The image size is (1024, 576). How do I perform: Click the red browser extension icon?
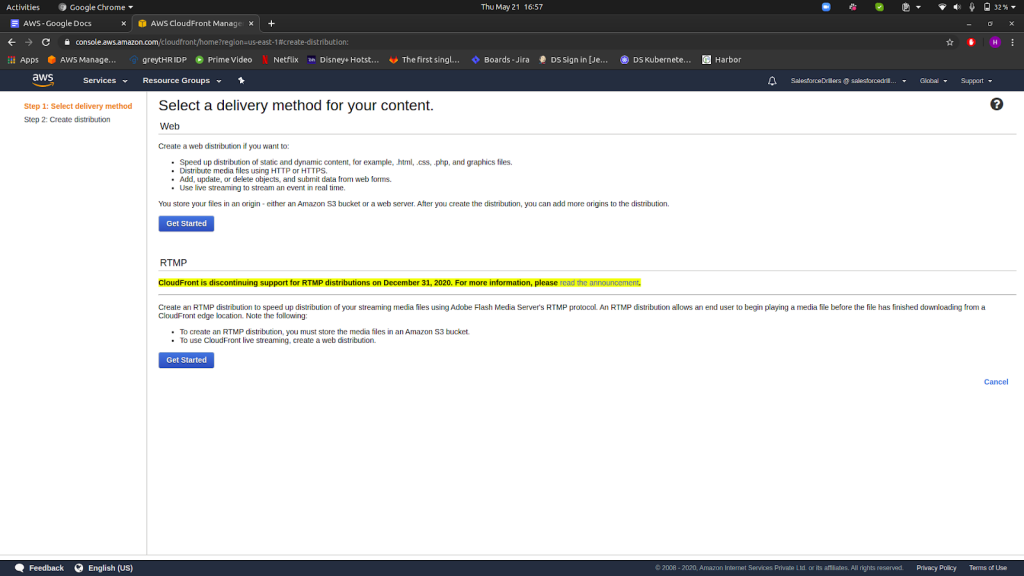pyautogui.click(x=971, y=42)
